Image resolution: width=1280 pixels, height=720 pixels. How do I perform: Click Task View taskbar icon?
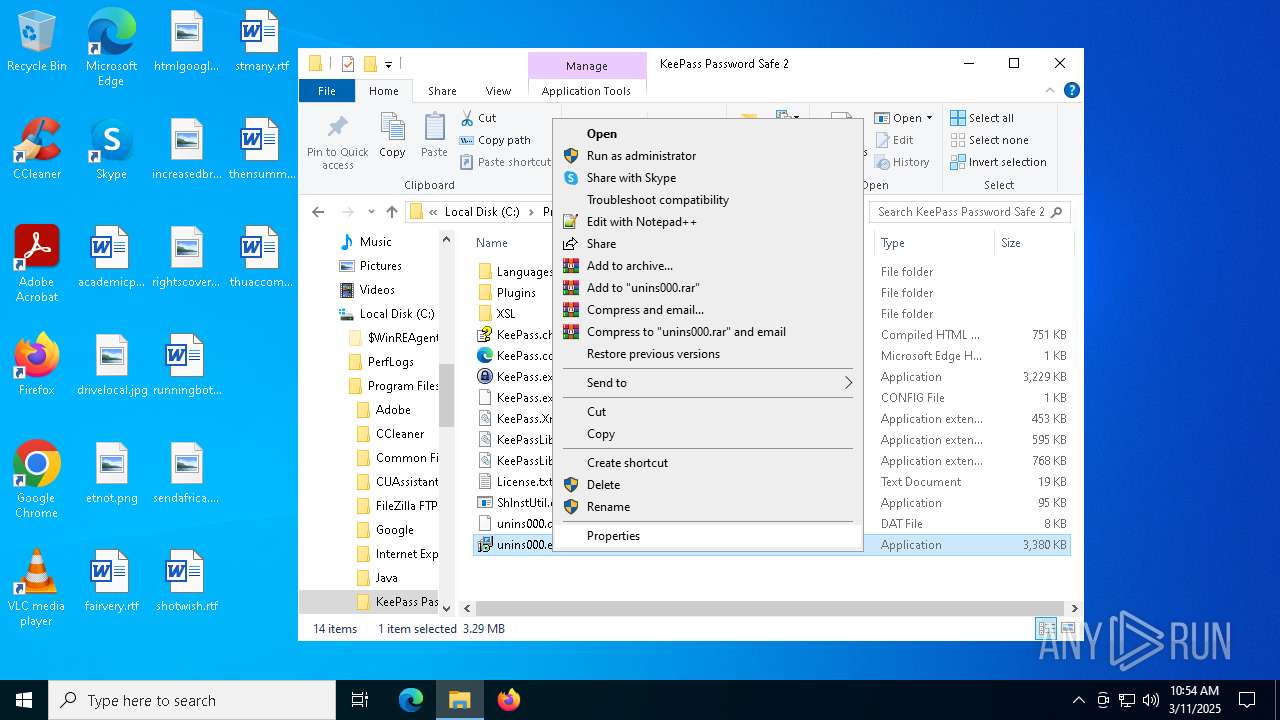360,700
